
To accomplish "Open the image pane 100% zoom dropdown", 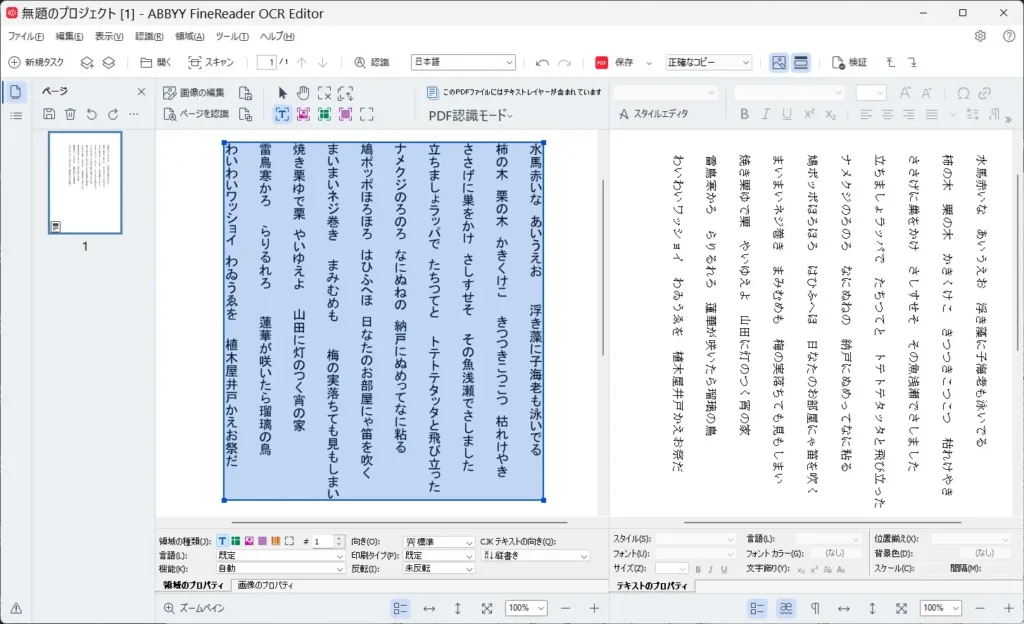I will [526, 608].
